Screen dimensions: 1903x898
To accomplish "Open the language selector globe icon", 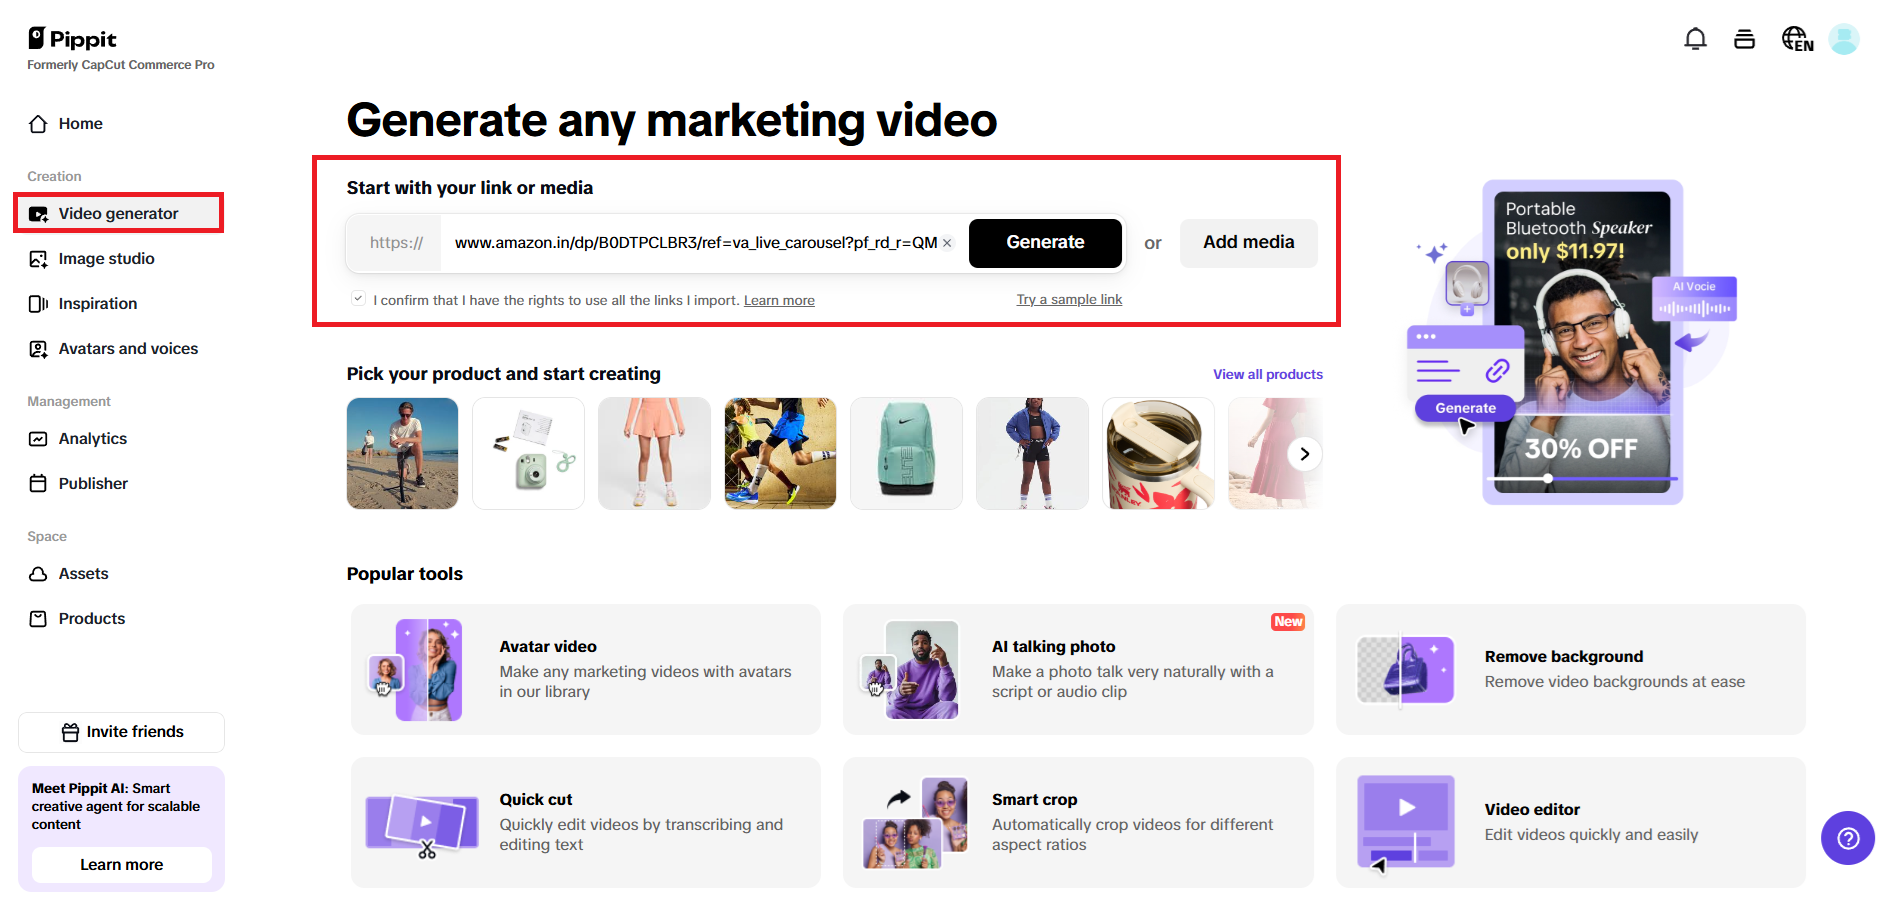I will coord(1796,39).
